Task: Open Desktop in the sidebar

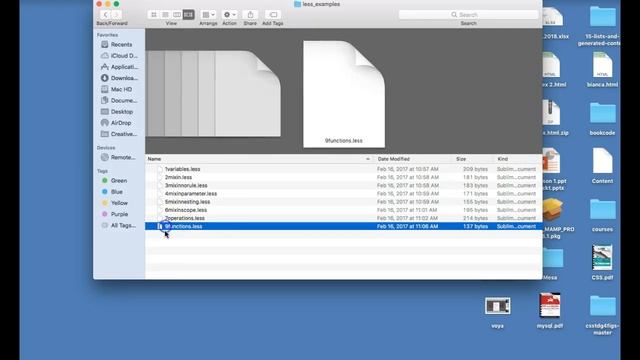Action: (117, 111)
